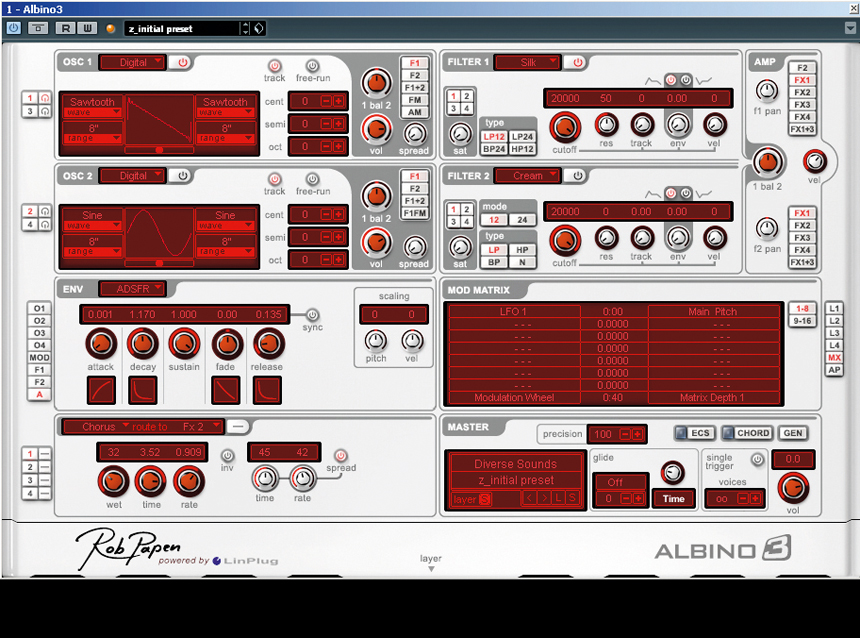Increase OSC 1 cent value with plus
This screenshot has height=638, width=860.
pos(338,101)
